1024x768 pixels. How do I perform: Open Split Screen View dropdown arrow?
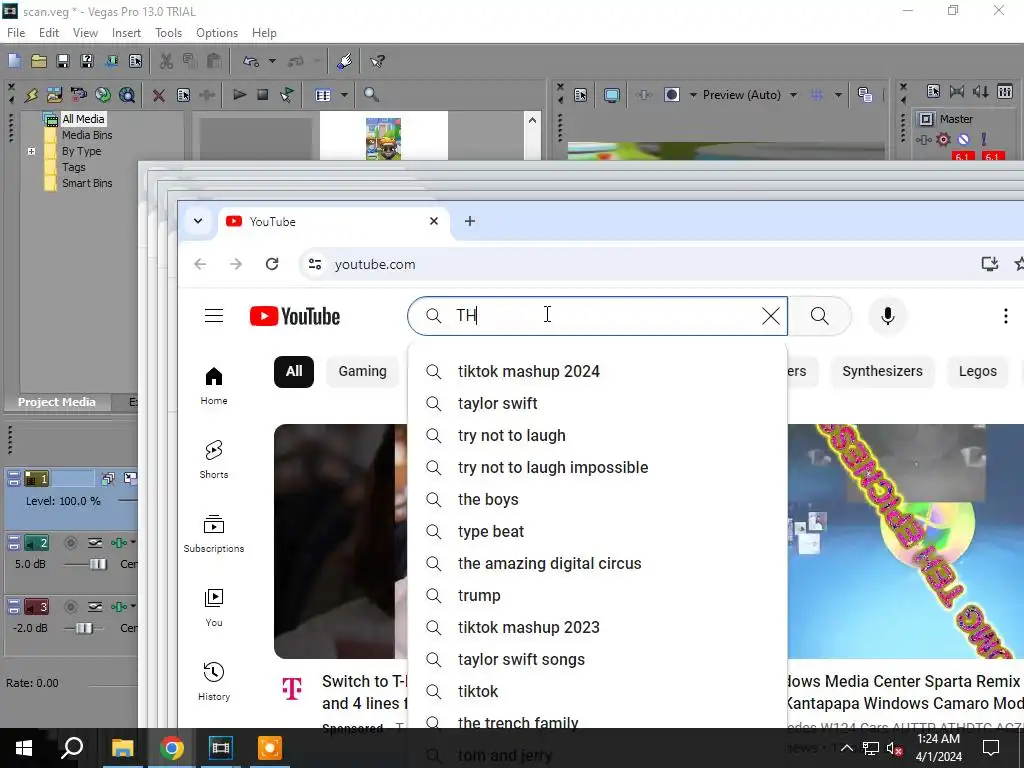pyautogui.click(x=693, y=95)
